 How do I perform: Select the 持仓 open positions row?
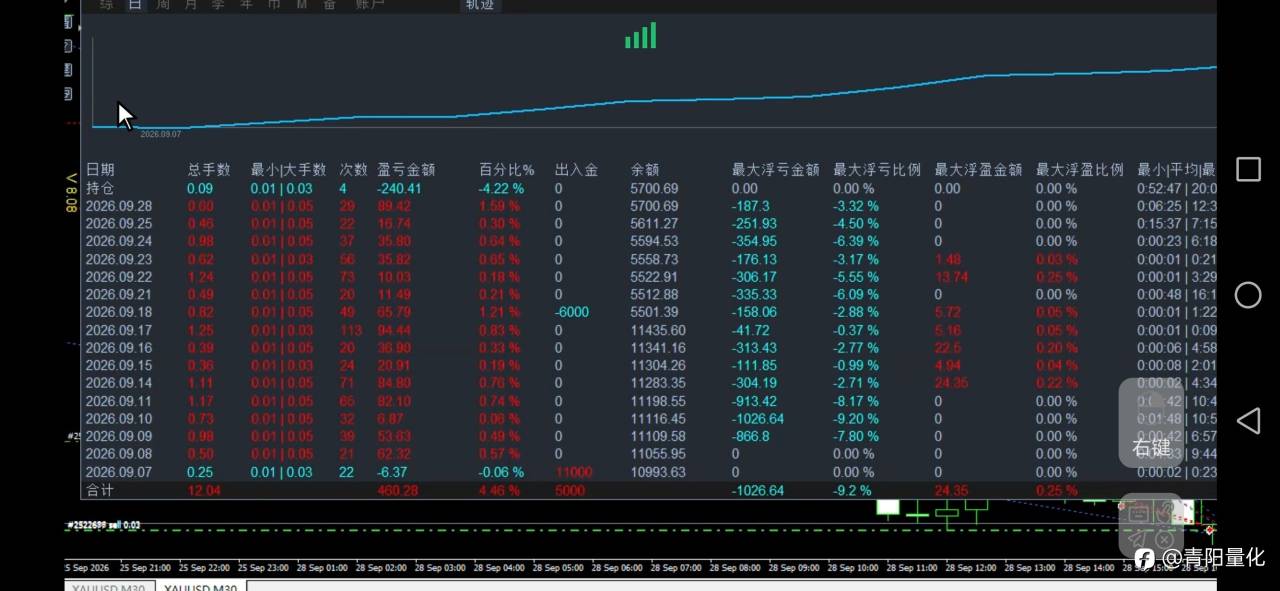(648, 188)
